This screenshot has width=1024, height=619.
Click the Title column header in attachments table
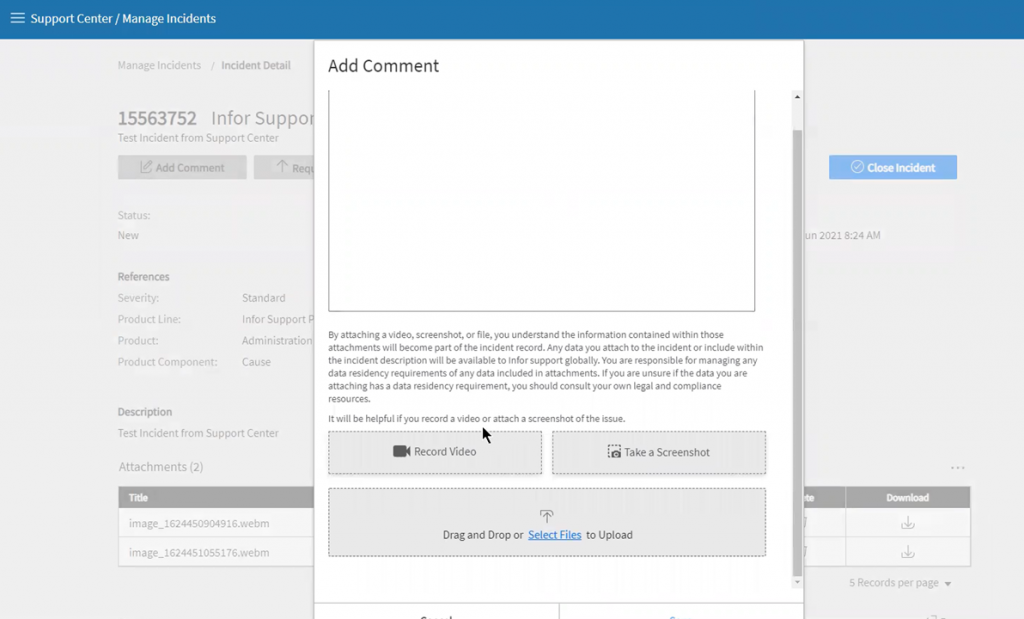pyautogui.click(x=138, y=498)
